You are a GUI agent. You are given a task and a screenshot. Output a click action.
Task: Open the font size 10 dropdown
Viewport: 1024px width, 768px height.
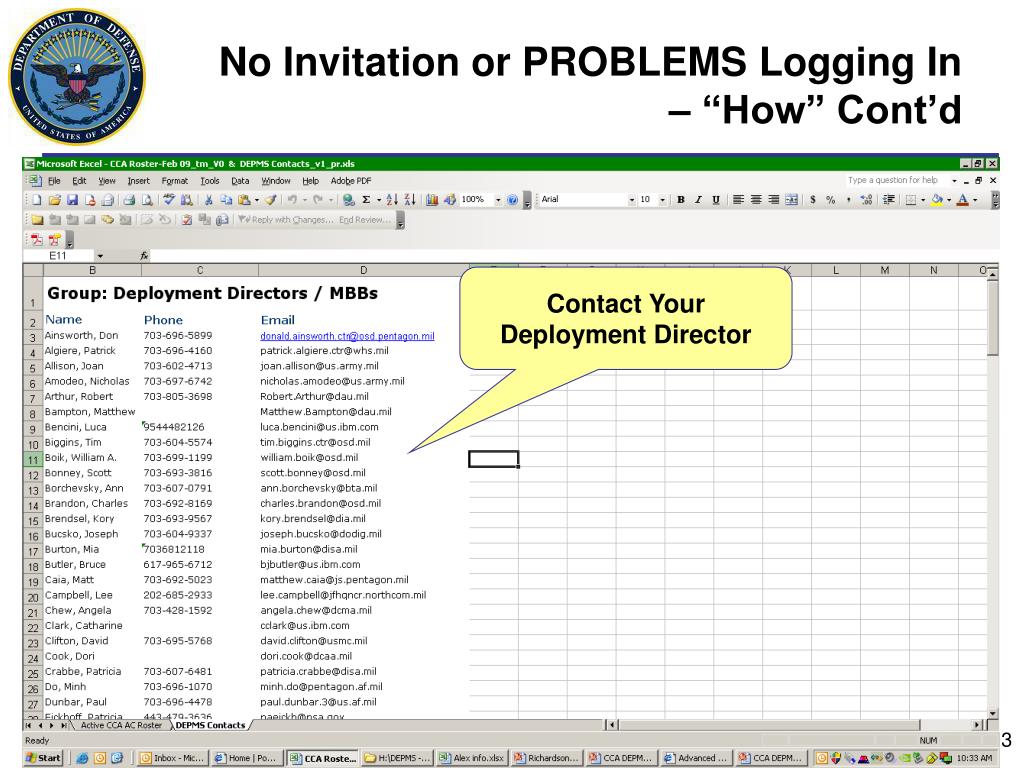coord(663,200)
